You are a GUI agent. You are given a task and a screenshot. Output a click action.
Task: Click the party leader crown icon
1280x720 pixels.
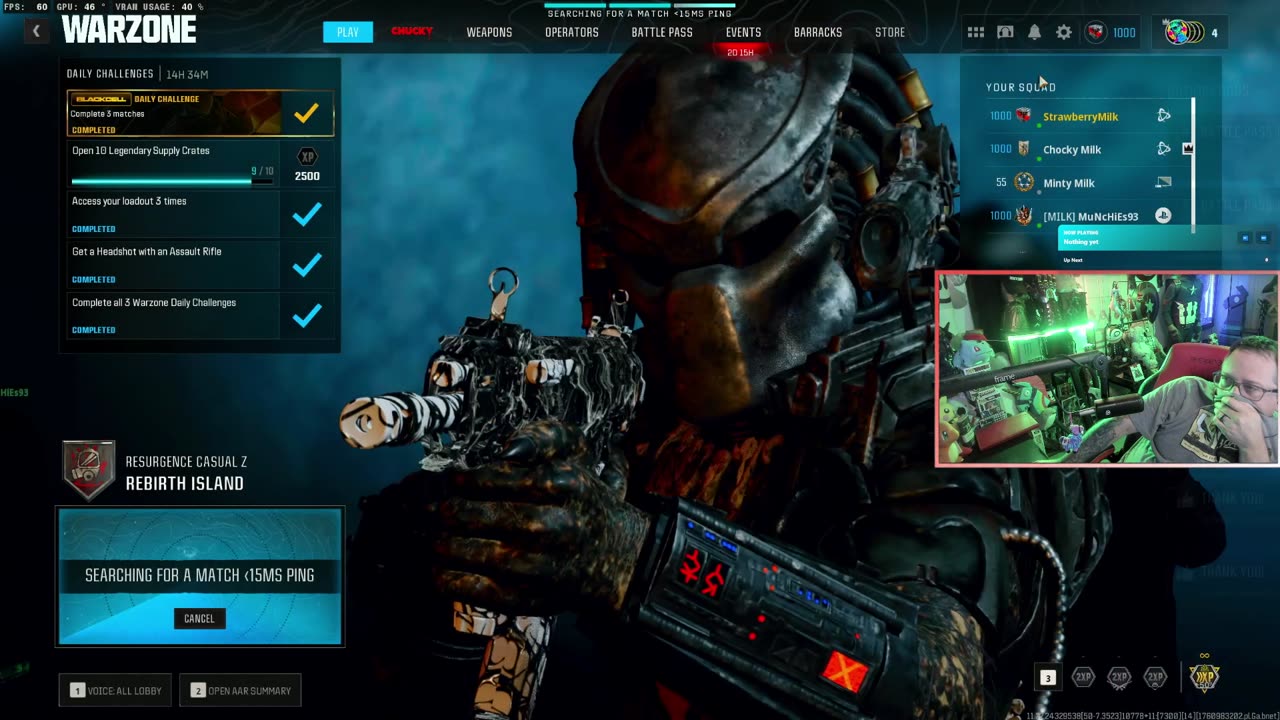click(x=1188, y=149)
